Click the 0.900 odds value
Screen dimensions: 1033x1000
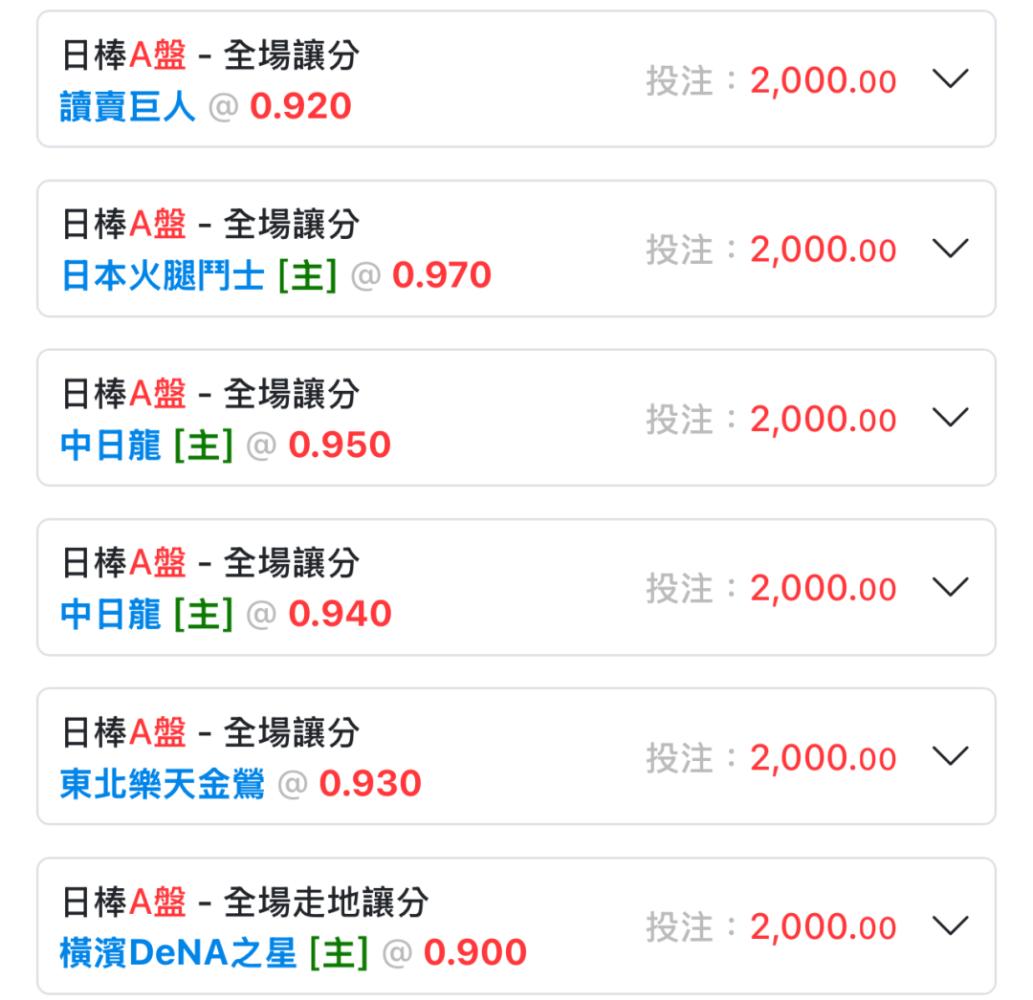475,953
